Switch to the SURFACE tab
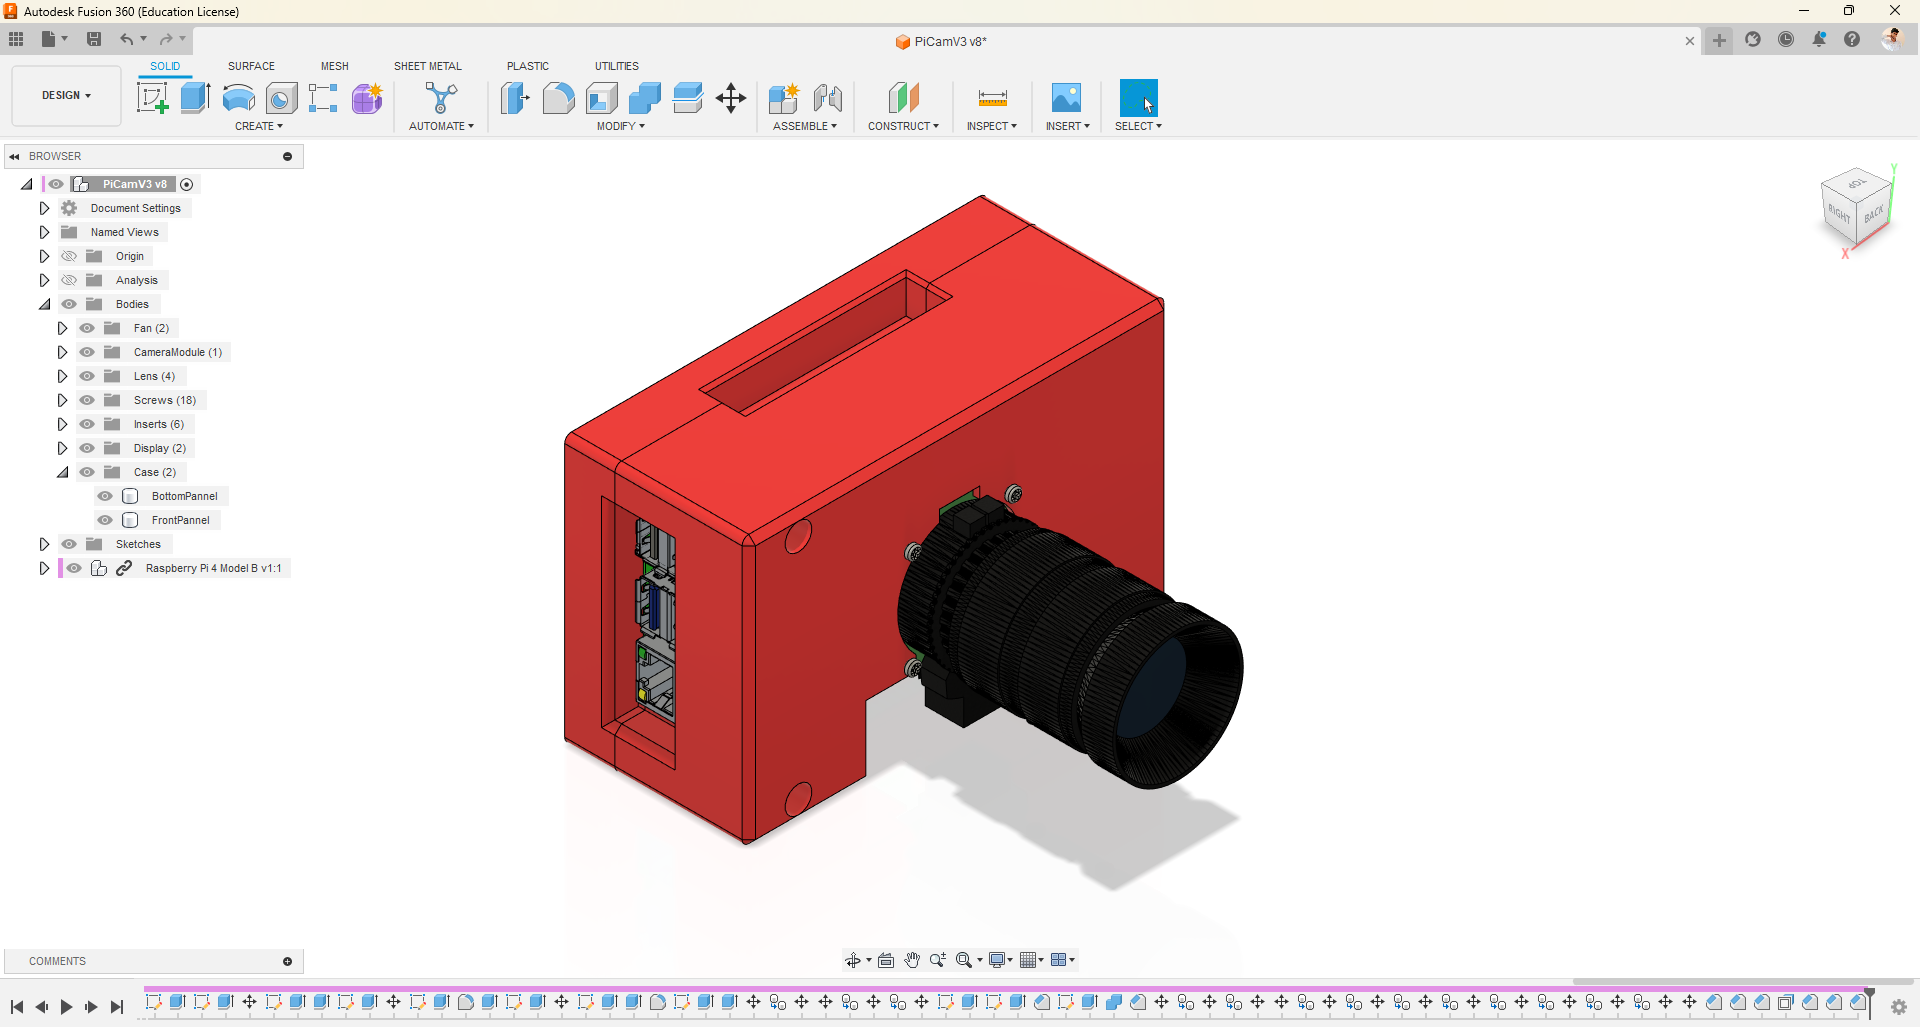The width and height of the screenshot is (1920, 1027). pyautogui.click(x=251, y=66)
